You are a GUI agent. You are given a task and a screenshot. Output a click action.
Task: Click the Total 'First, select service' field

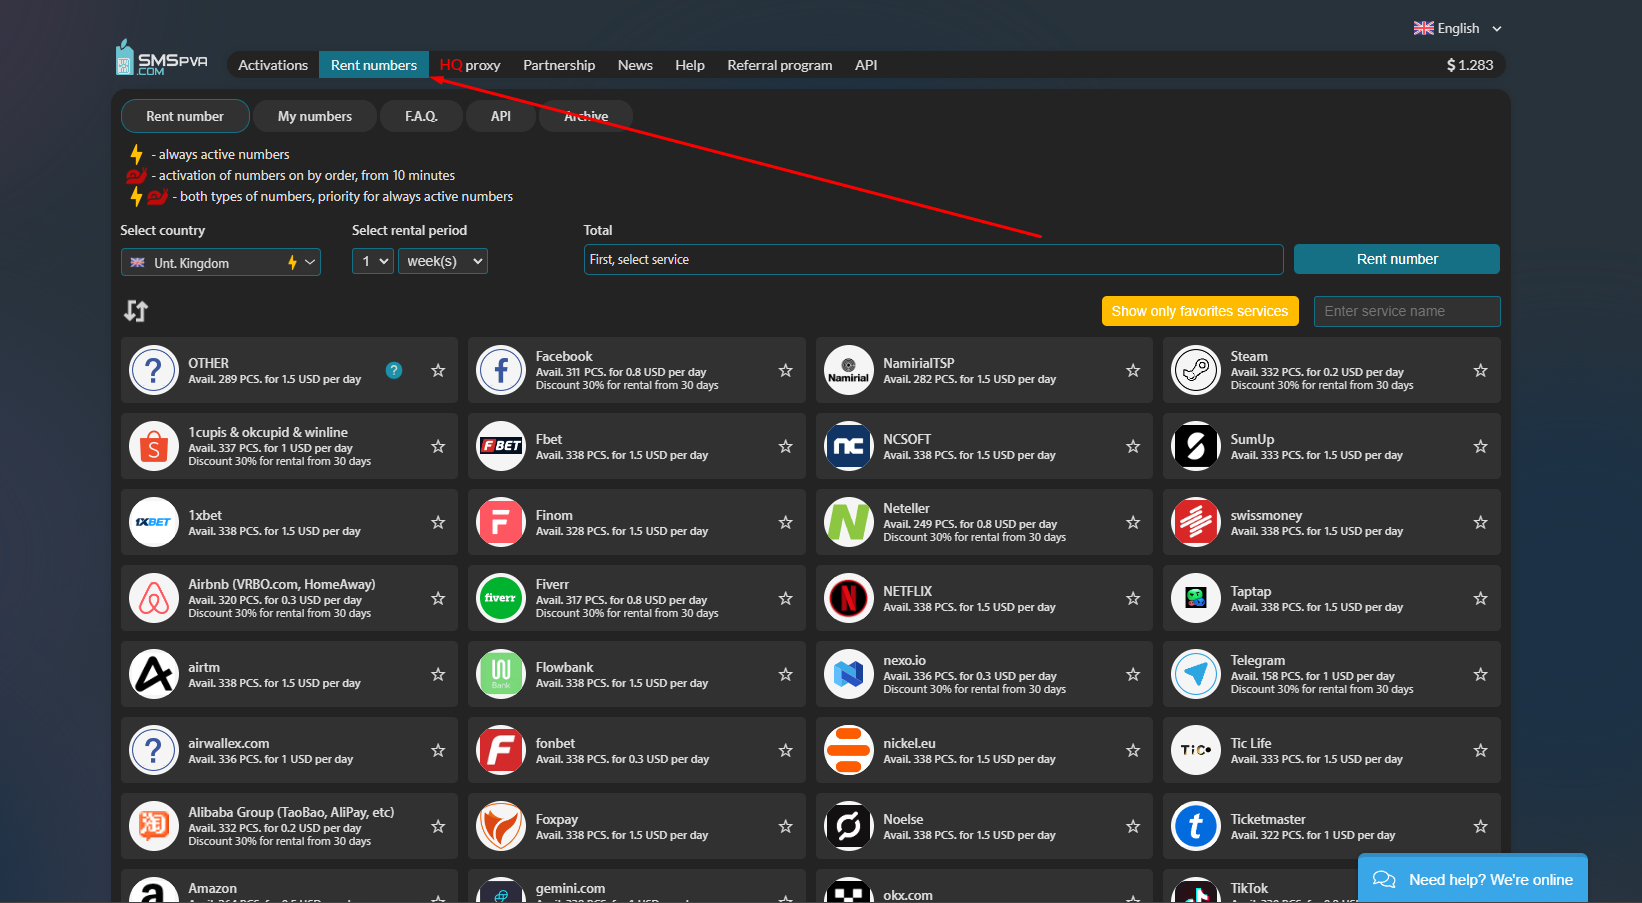click(x=933, y=259)
